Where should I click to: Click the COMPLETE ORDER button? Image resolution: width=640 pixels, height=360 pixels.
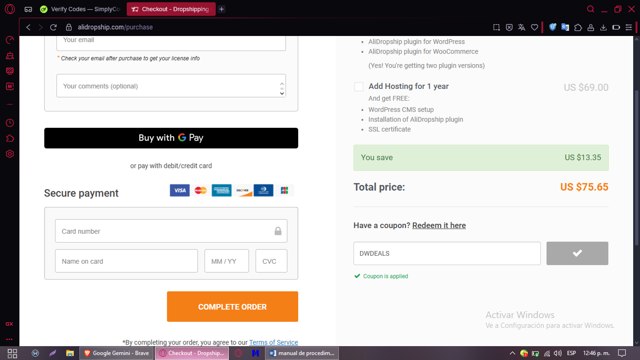232,307
